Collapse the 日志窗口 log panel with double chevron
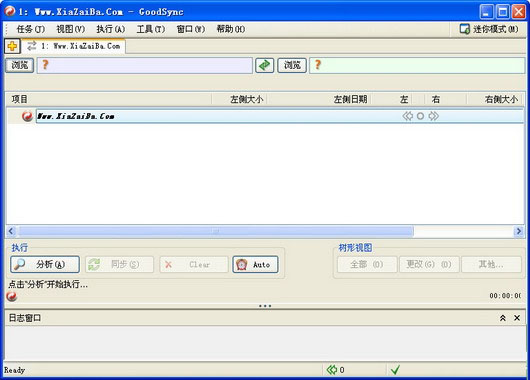The image size is (530, 380). [x=503, y=318]
